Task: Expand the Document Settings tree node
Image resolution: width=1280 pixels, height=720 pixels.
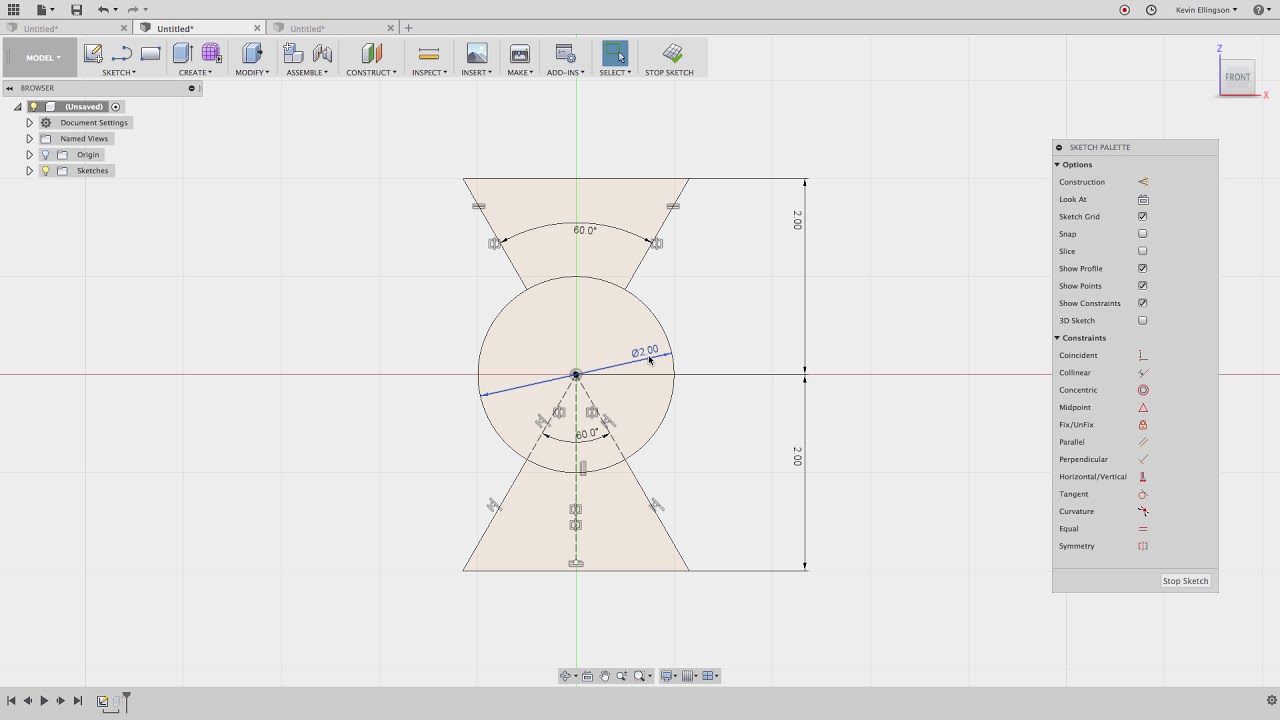Action: click(x=30, y=123)
